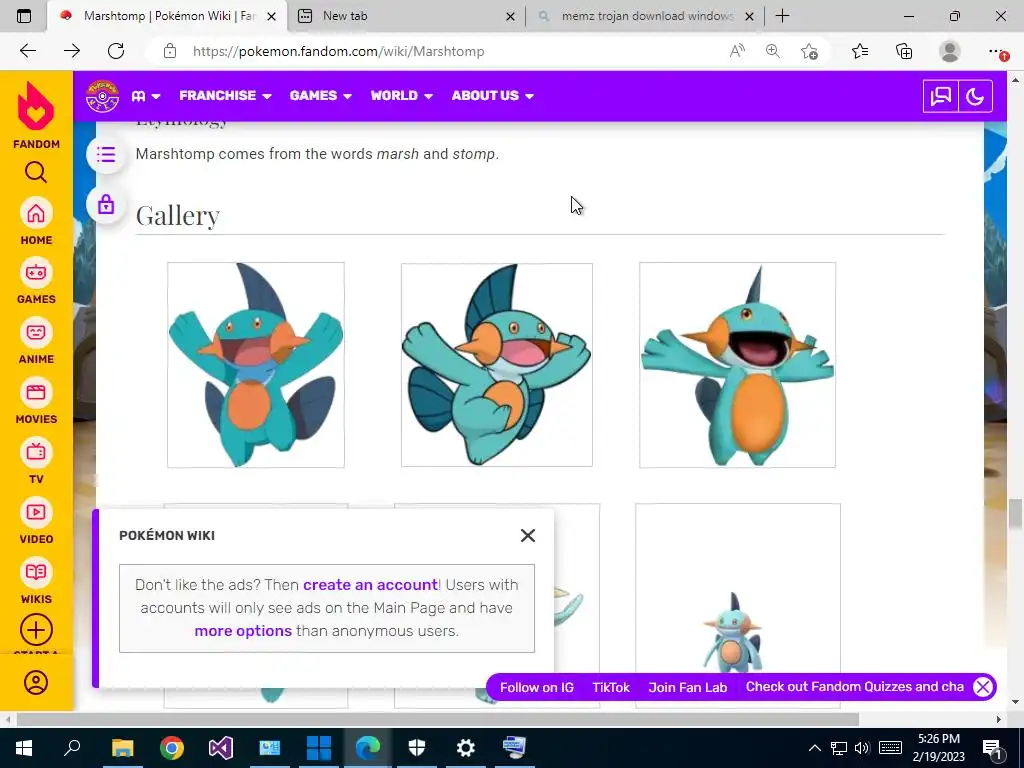Viewport: 1024px width, 768px height.
Task: Click Join Fan Lab link
Action: coord(687,687)
